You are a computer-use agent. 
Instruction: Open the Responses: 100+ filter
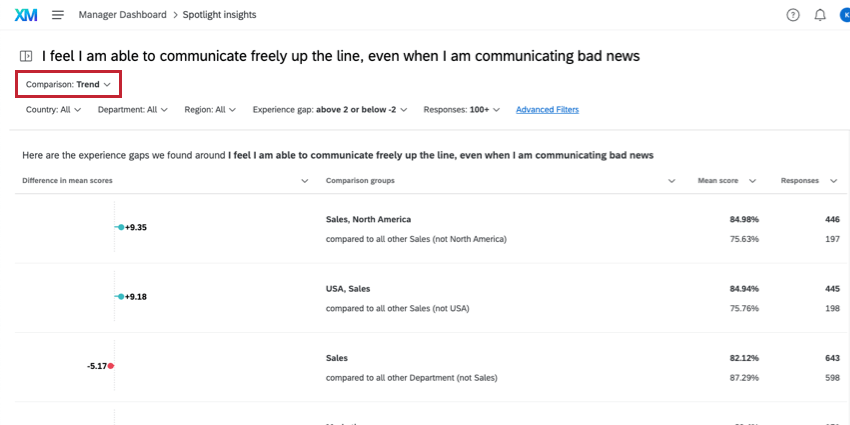[463, 110]
